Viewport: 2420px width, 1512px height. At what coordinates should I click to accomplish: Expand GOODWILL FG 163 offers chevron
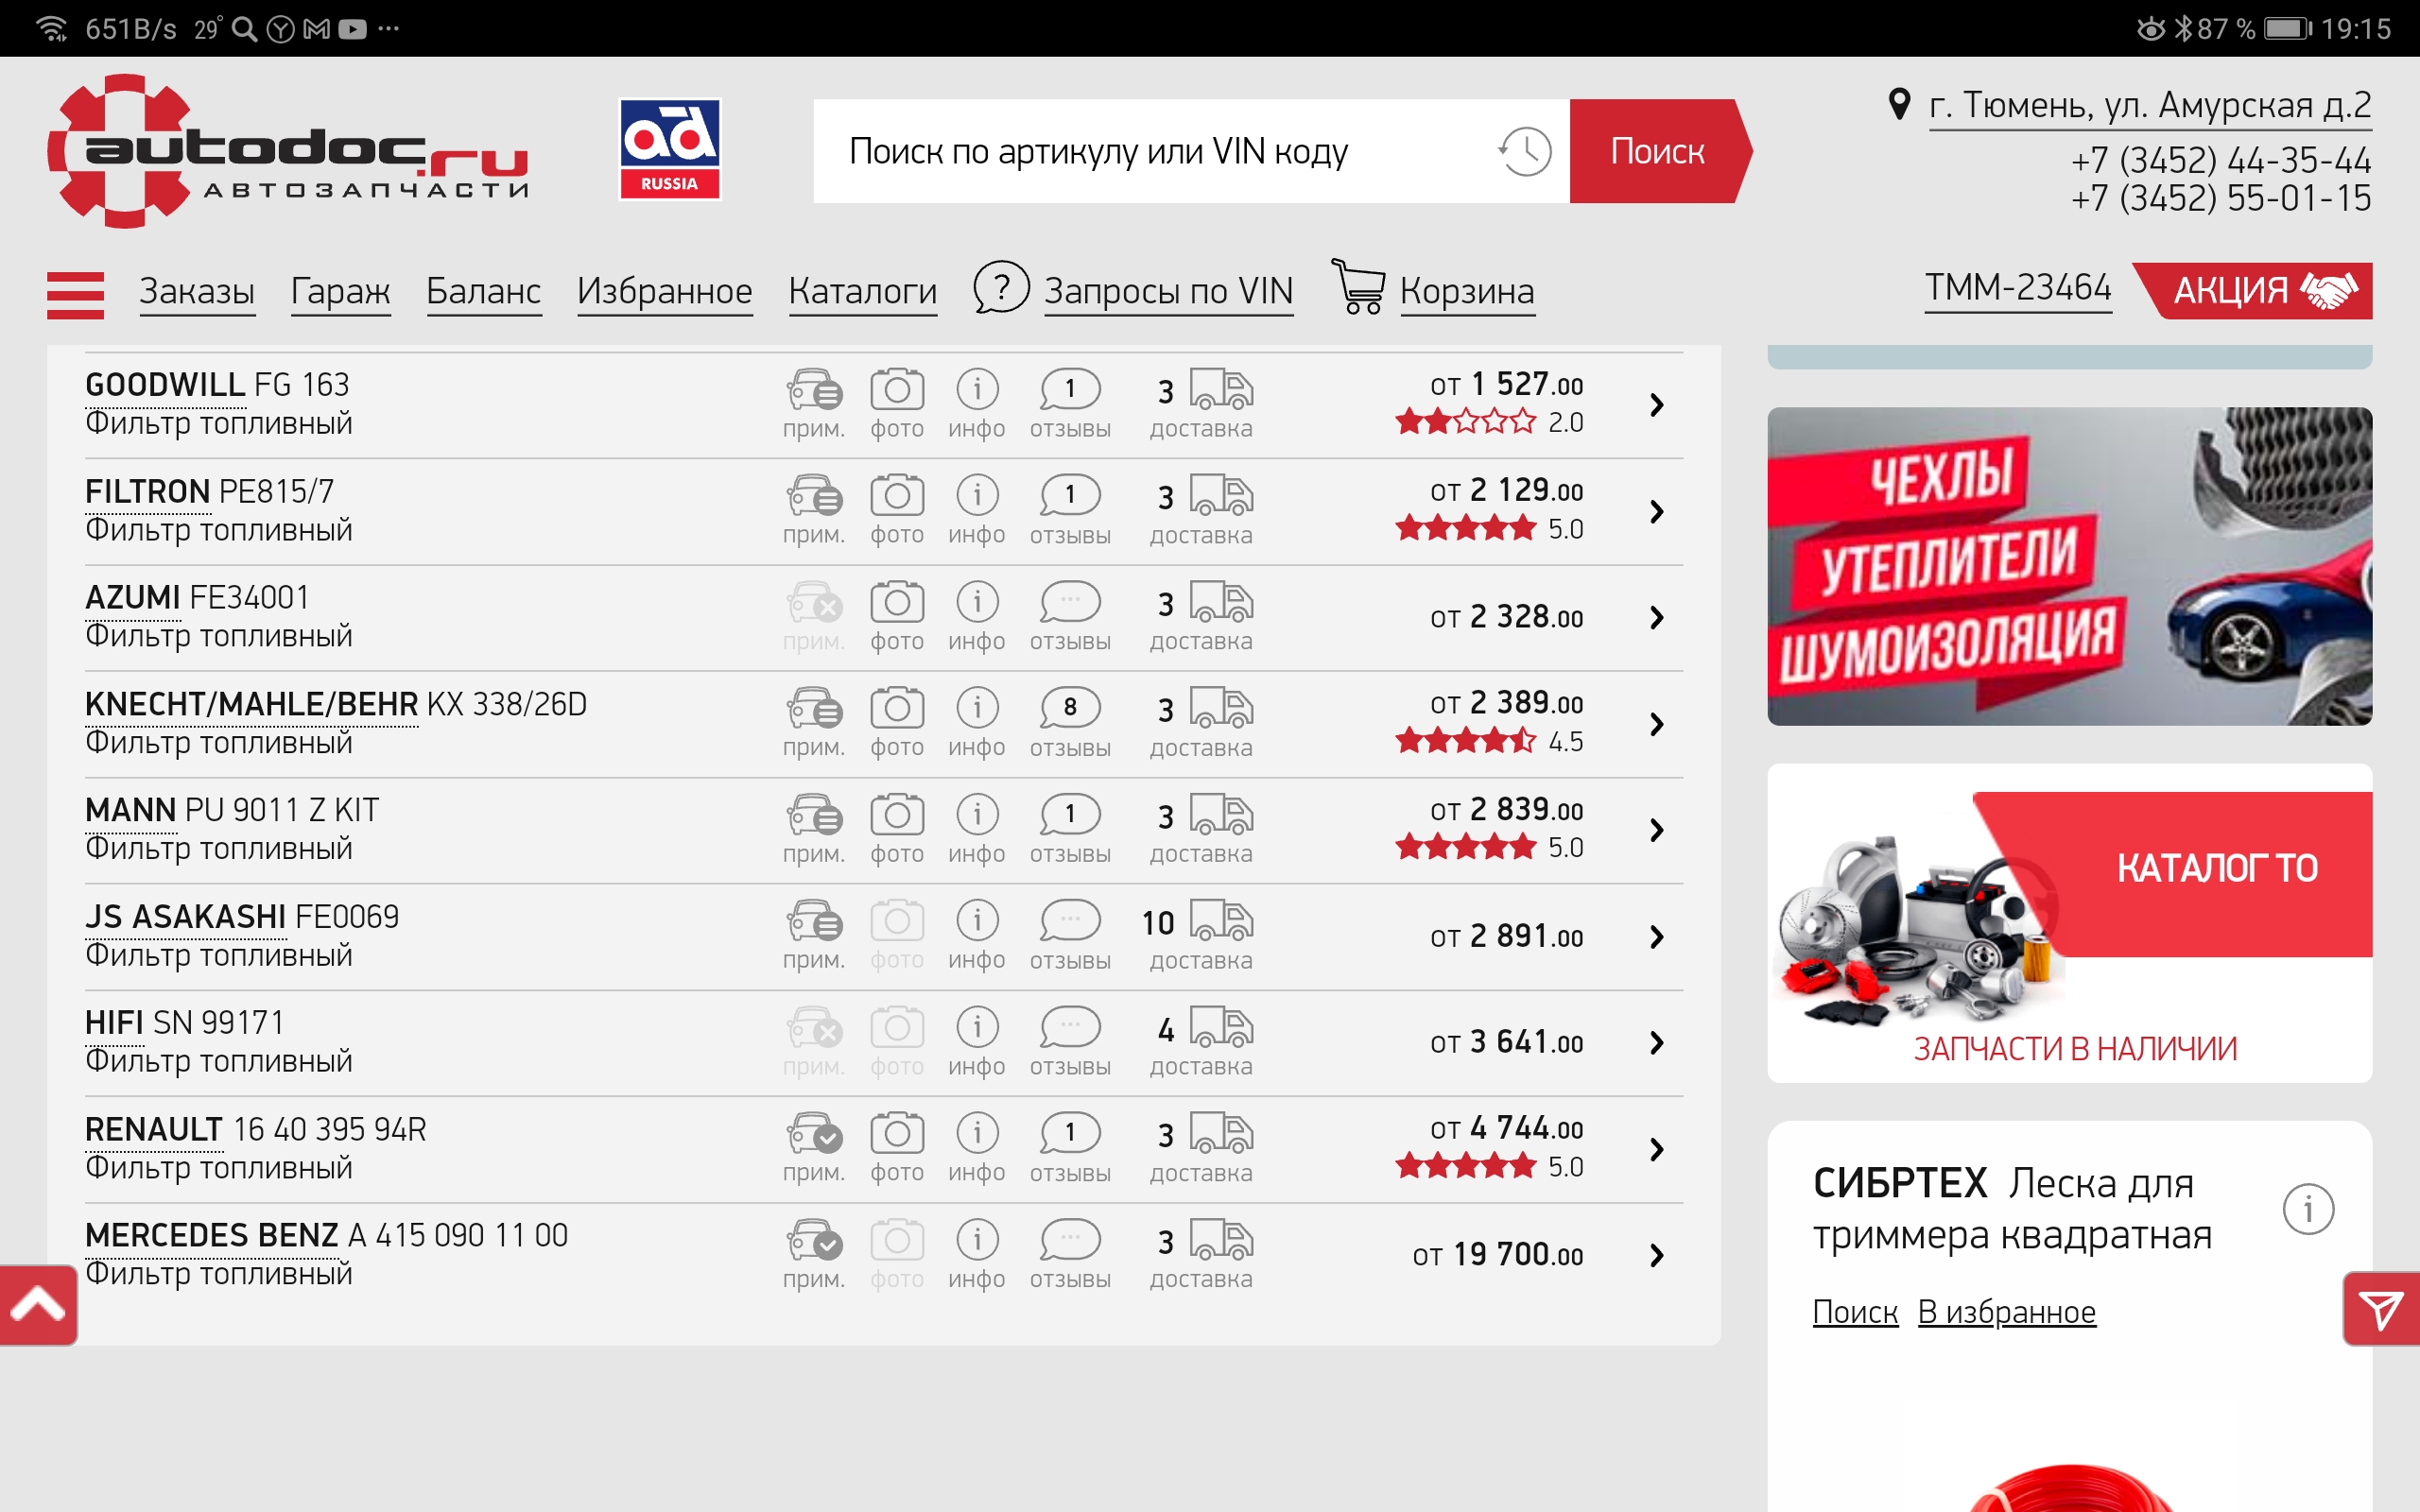tap(1657, 404)
